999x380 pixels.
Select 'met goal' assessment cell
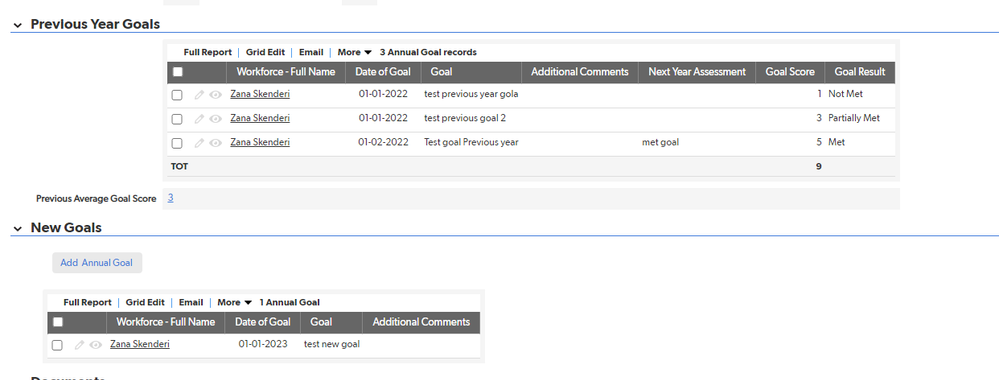(x=661, y=142)
